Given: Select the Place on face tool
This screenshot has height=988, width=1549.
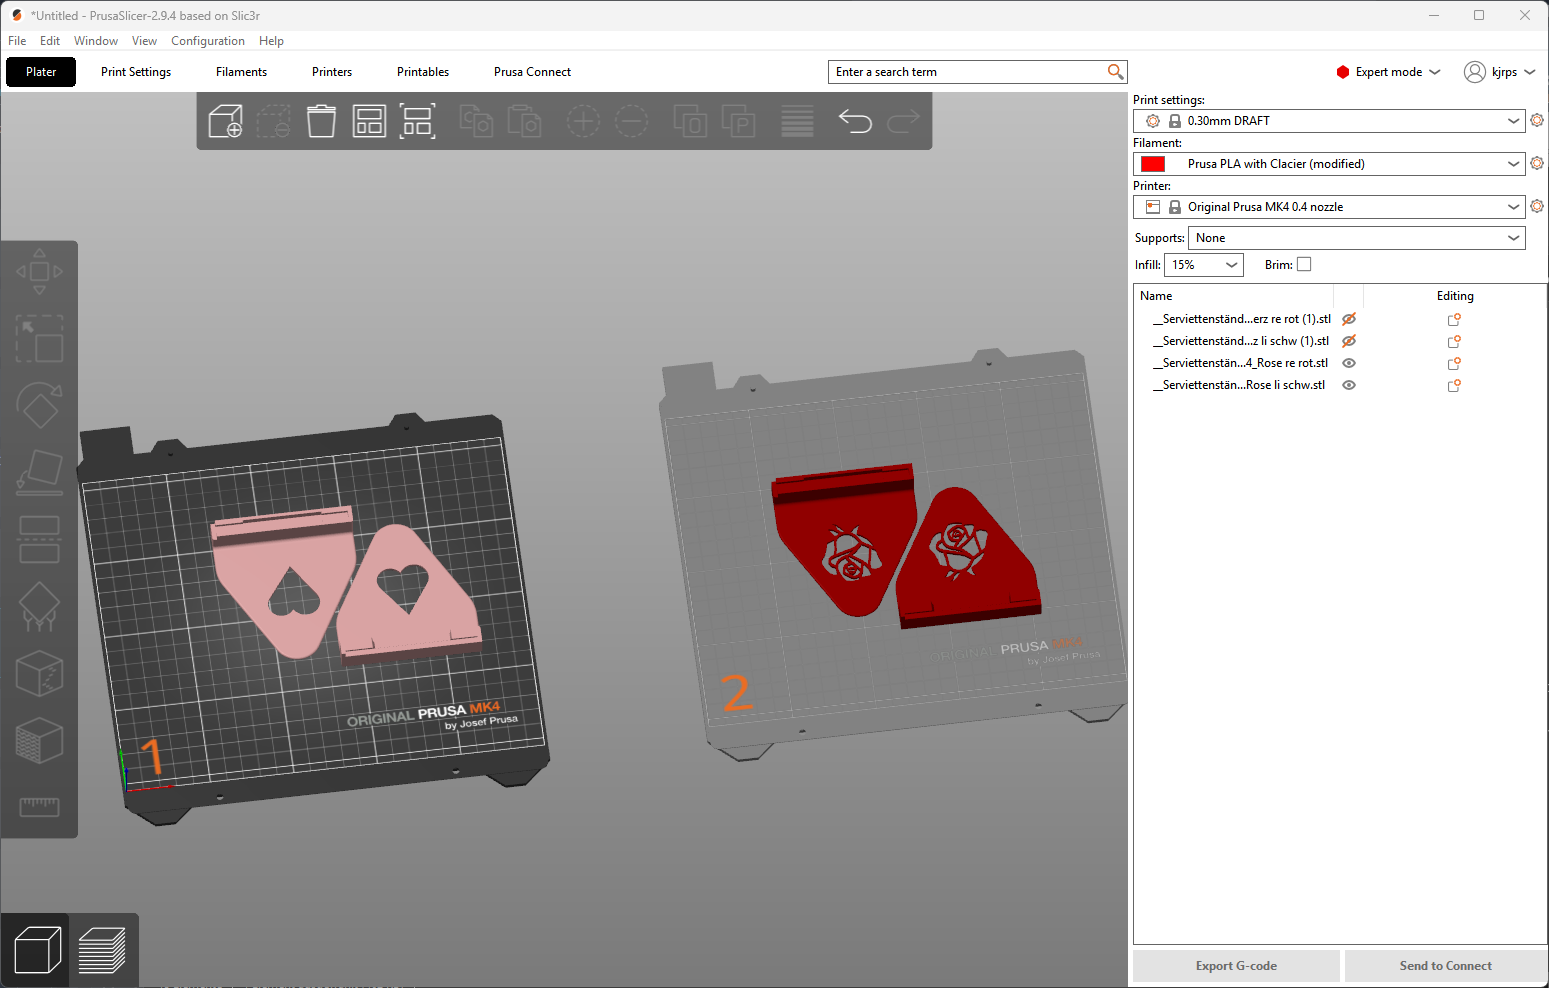Looking at the screenshot, I should 39,472.
